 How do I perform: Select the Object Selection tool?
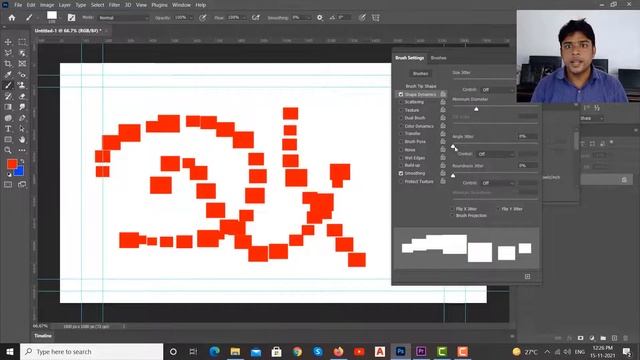pos(22,53)
